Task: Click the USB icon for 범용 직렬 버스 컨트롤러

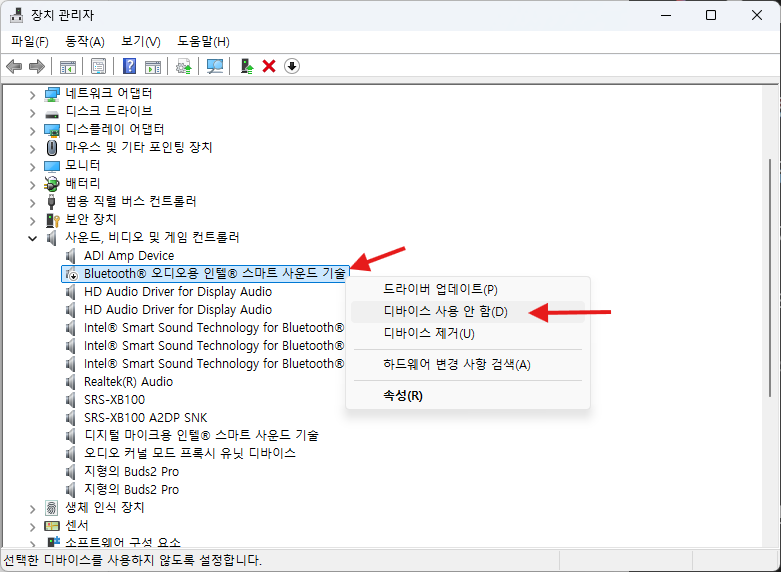Action: 52,201
